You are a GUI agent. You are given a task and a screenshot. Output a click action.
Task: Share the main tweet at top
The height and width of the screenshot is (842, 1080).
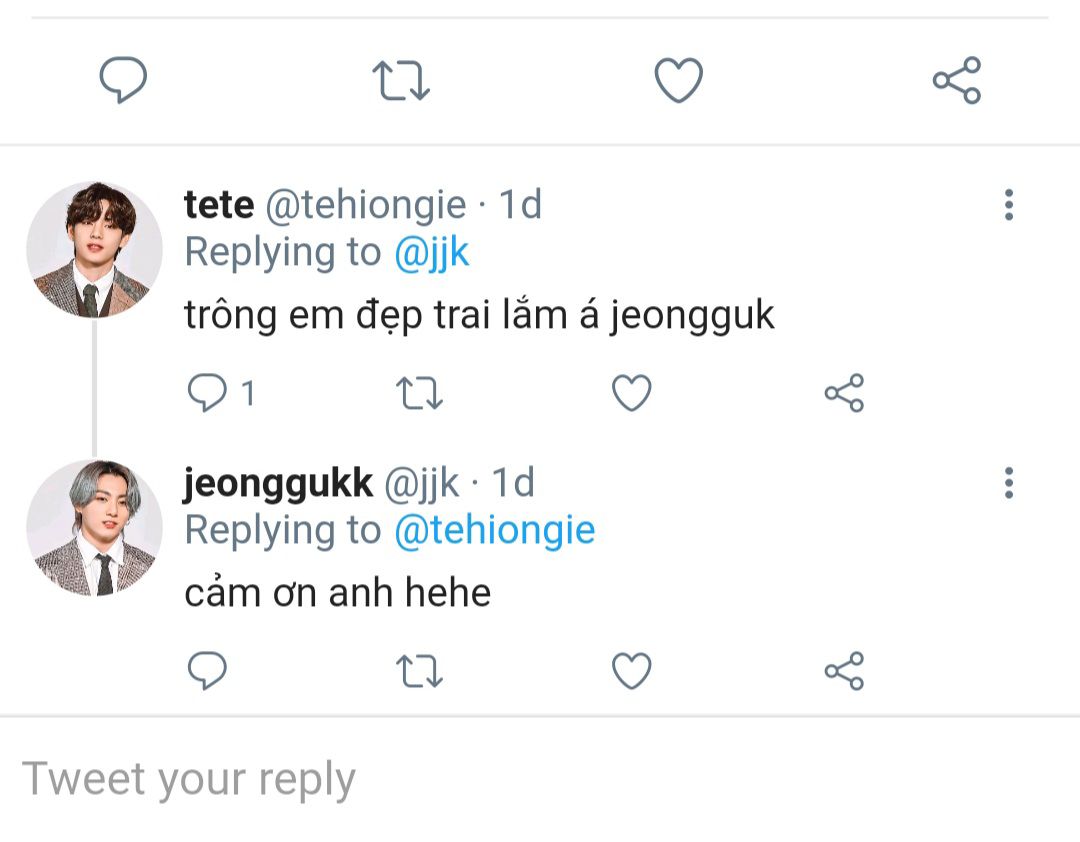click(956, 81)
